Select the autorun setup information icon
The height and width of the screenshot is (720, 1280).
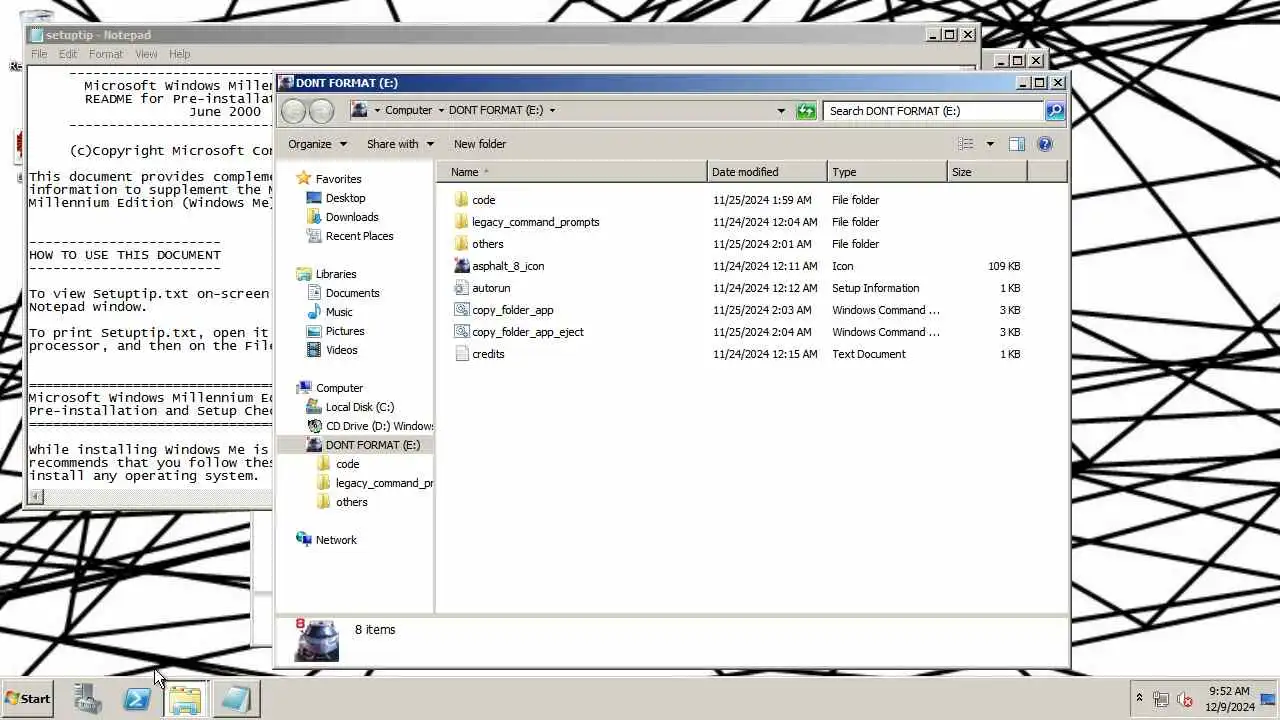click(x=461, y=288)
